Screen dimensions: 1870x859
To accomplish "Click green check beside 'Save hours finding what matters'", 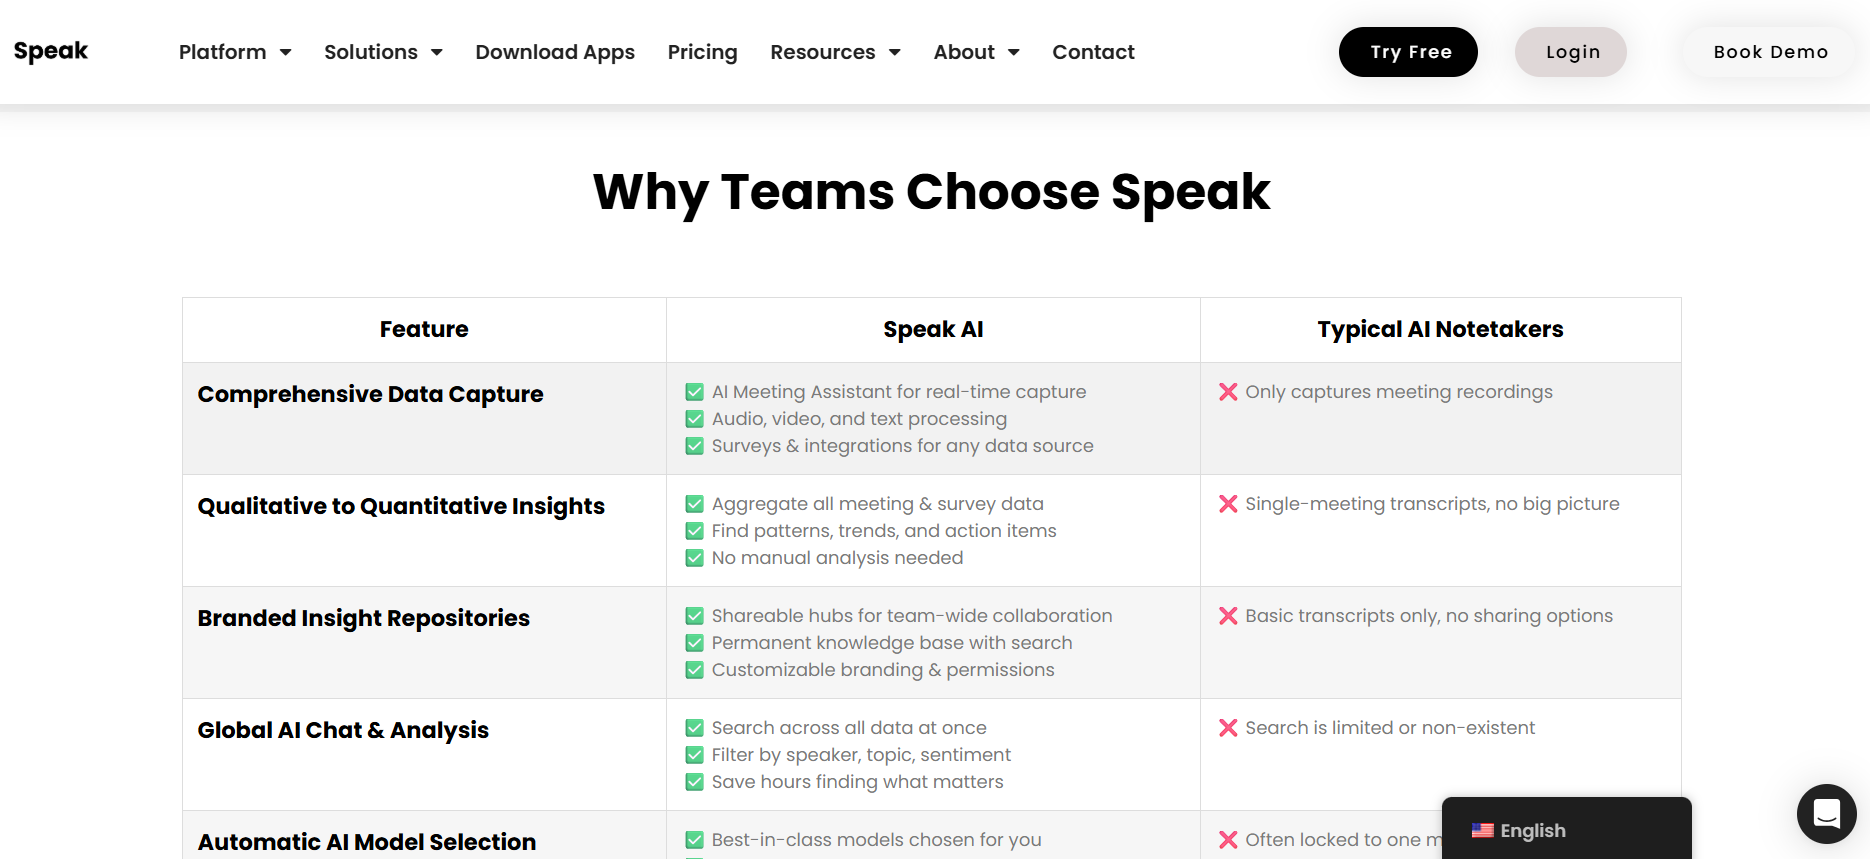I will pos(694,782).
